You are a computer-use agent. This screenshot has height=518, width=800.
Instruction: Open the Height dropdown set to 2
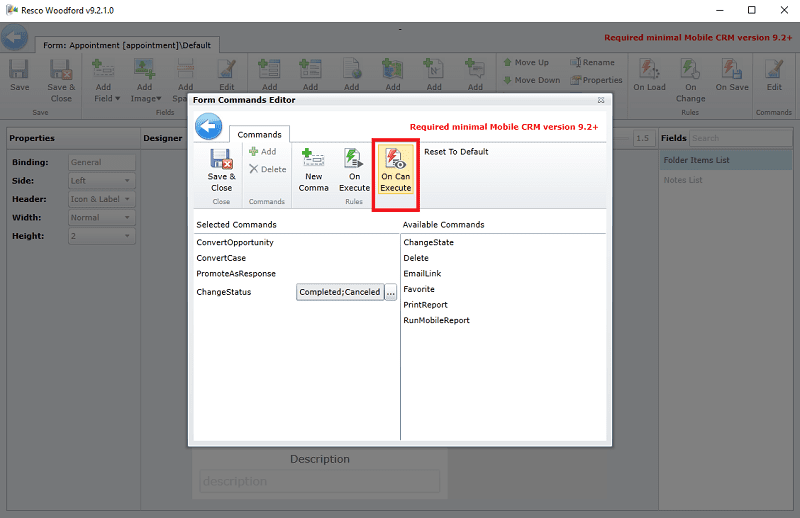102,236
